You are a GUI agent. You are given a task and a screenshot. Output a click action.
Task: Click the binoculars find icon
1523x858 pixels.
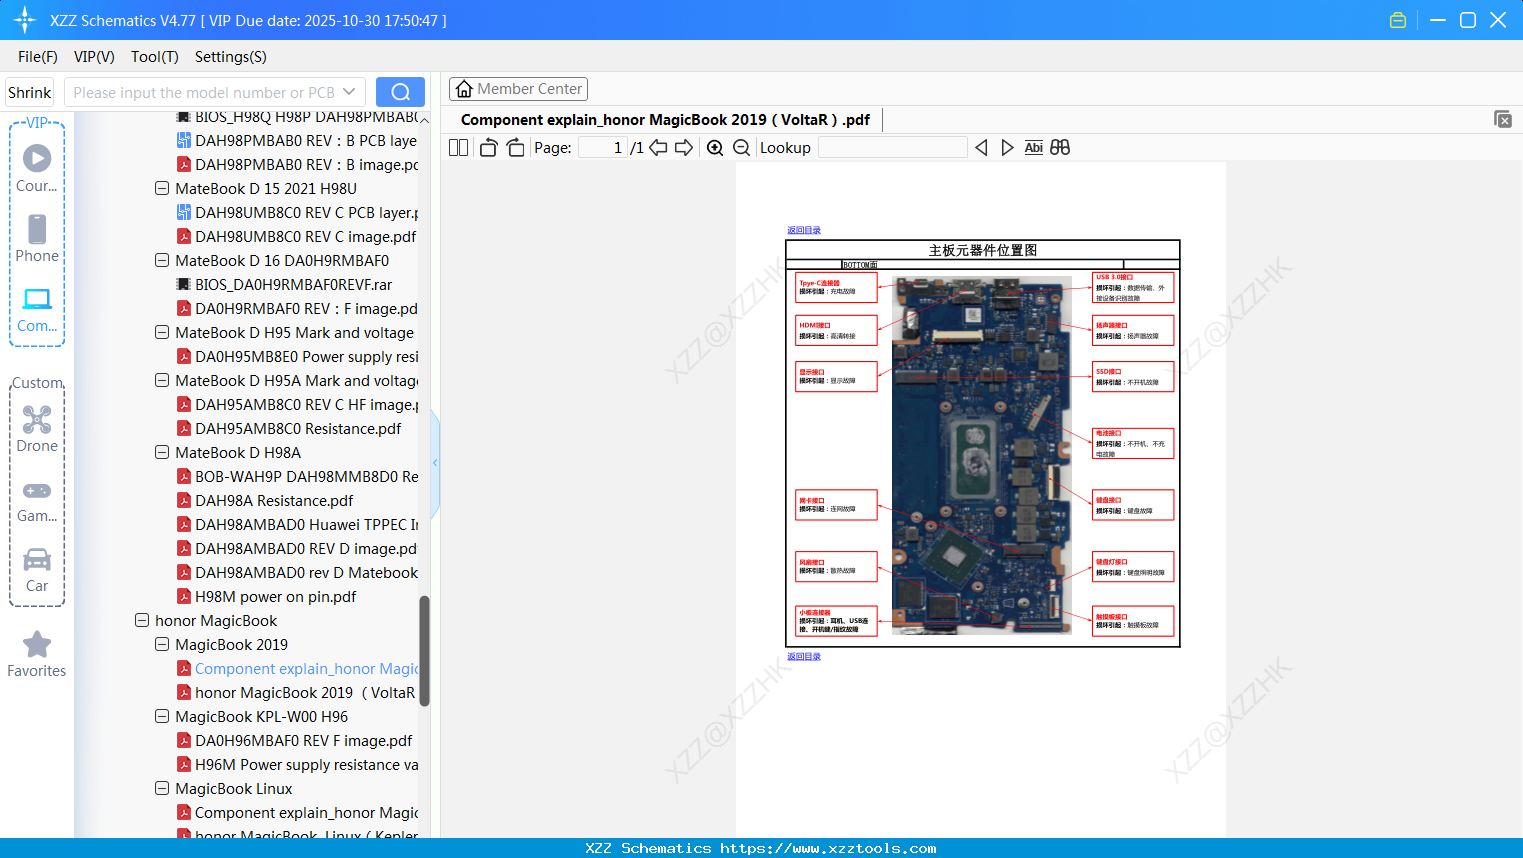[1060, 148]
